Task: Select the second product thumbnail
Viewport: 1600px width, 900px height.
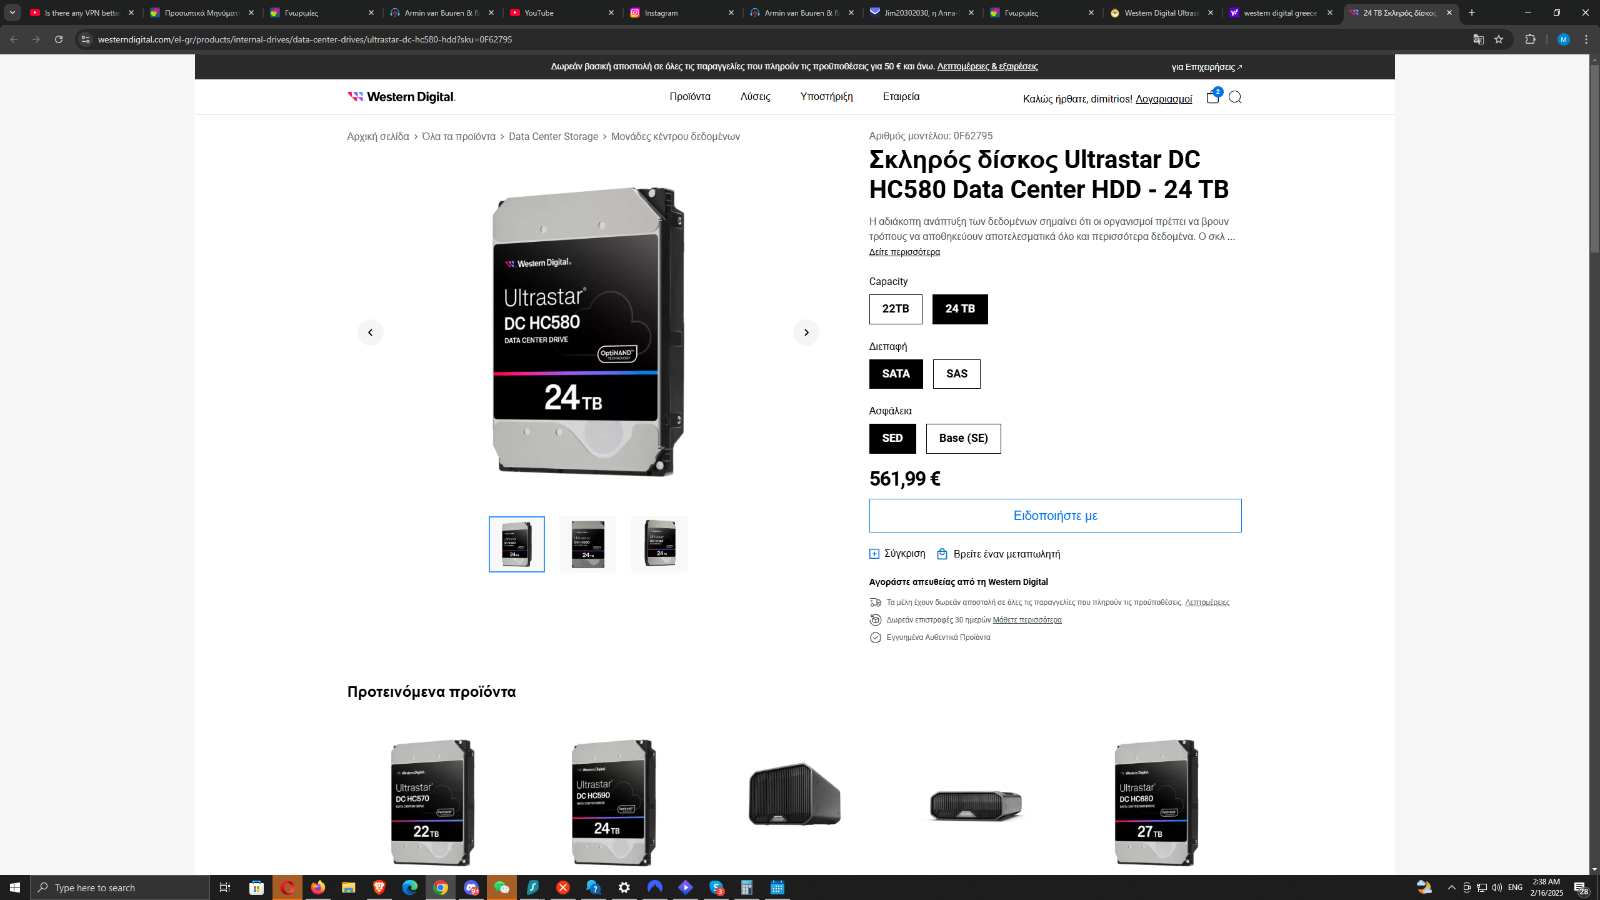Action: pos(588,544)
